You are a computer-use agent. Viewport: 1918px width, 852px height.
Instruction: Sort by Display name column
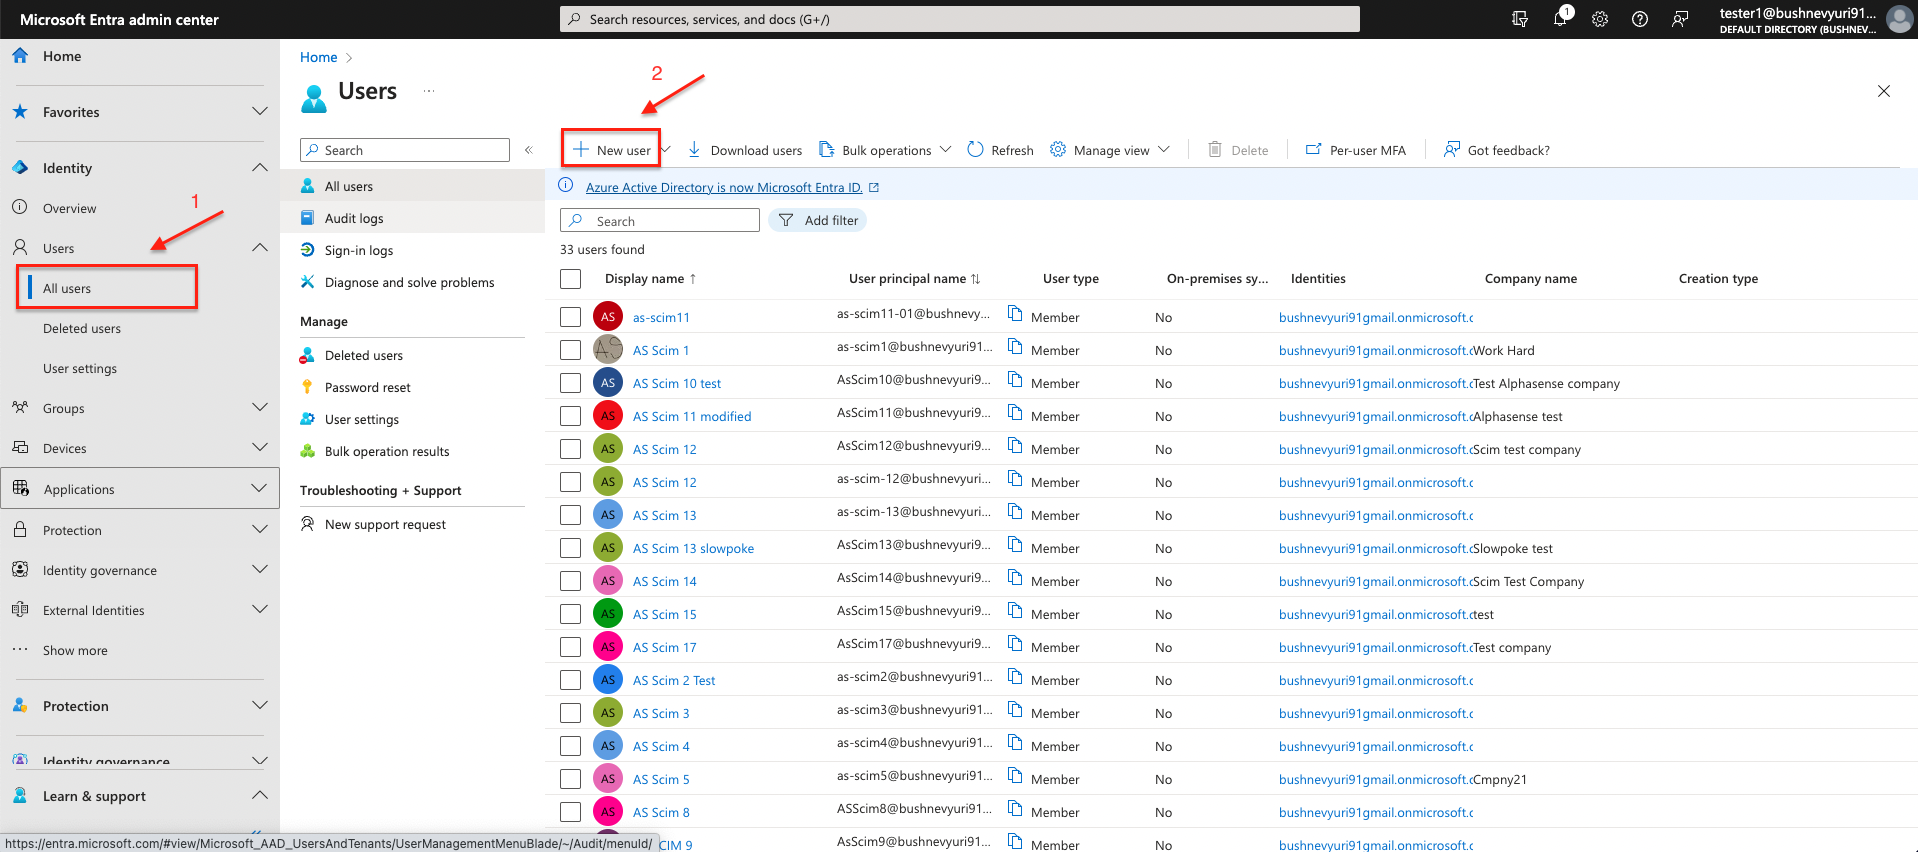tap(651, 279)
